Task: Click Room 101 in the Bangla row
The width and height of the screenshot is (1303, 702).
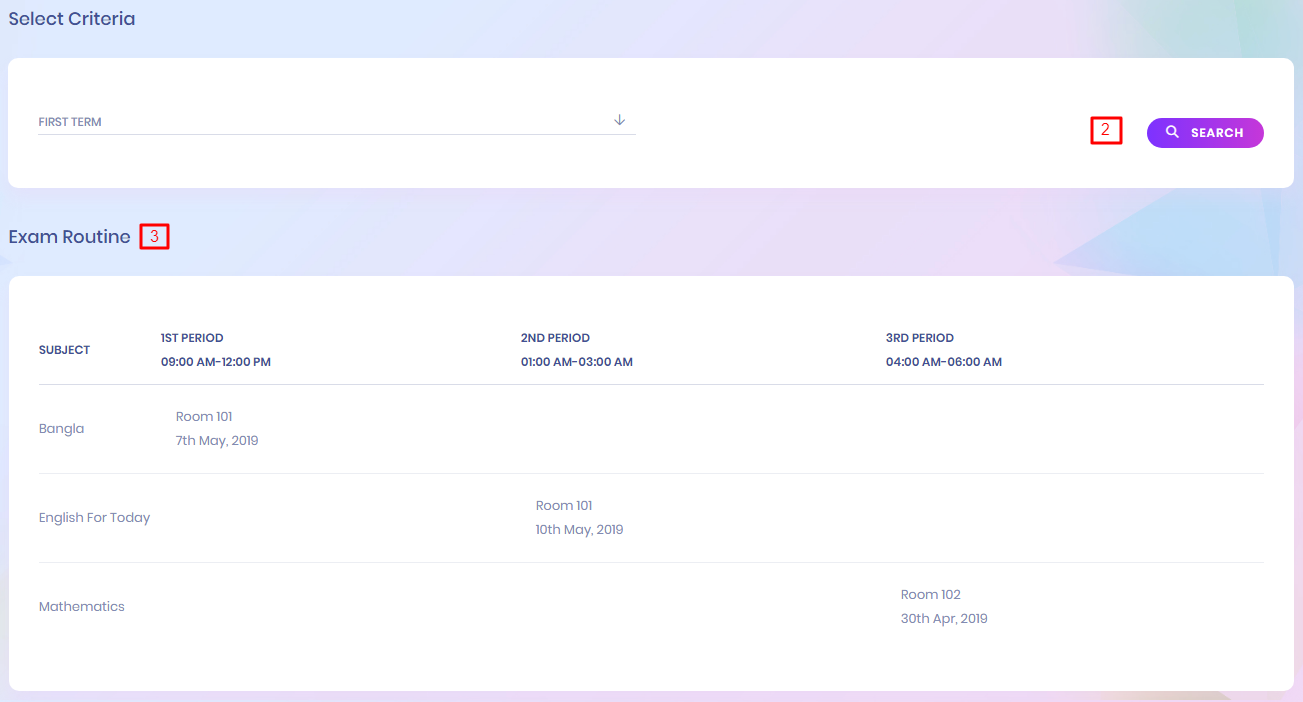Action: 204,417
